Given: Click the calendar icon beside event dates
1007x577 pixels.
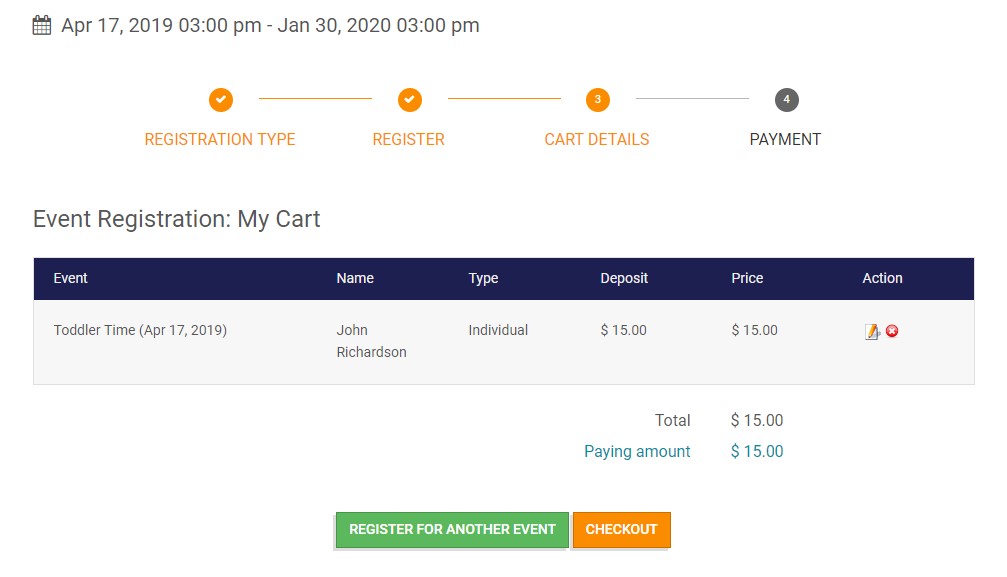Looking at the screenshot, I should (x=42, y=26).
